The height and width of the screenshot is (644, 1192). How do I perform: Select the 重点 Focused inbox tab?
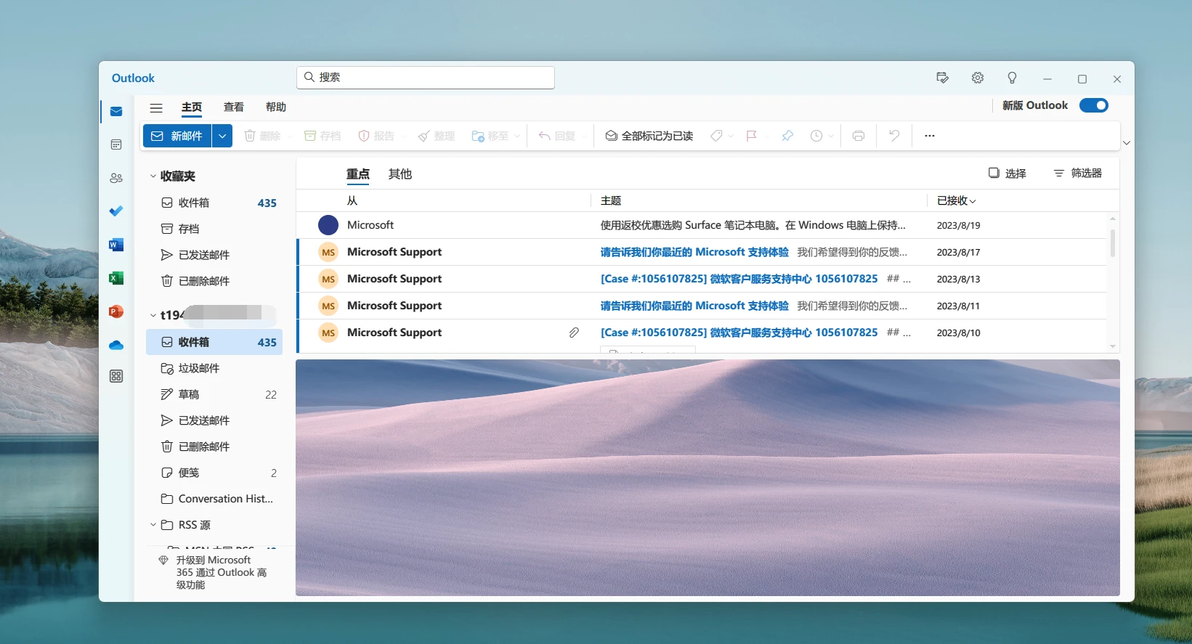click(x=358, y=174)
